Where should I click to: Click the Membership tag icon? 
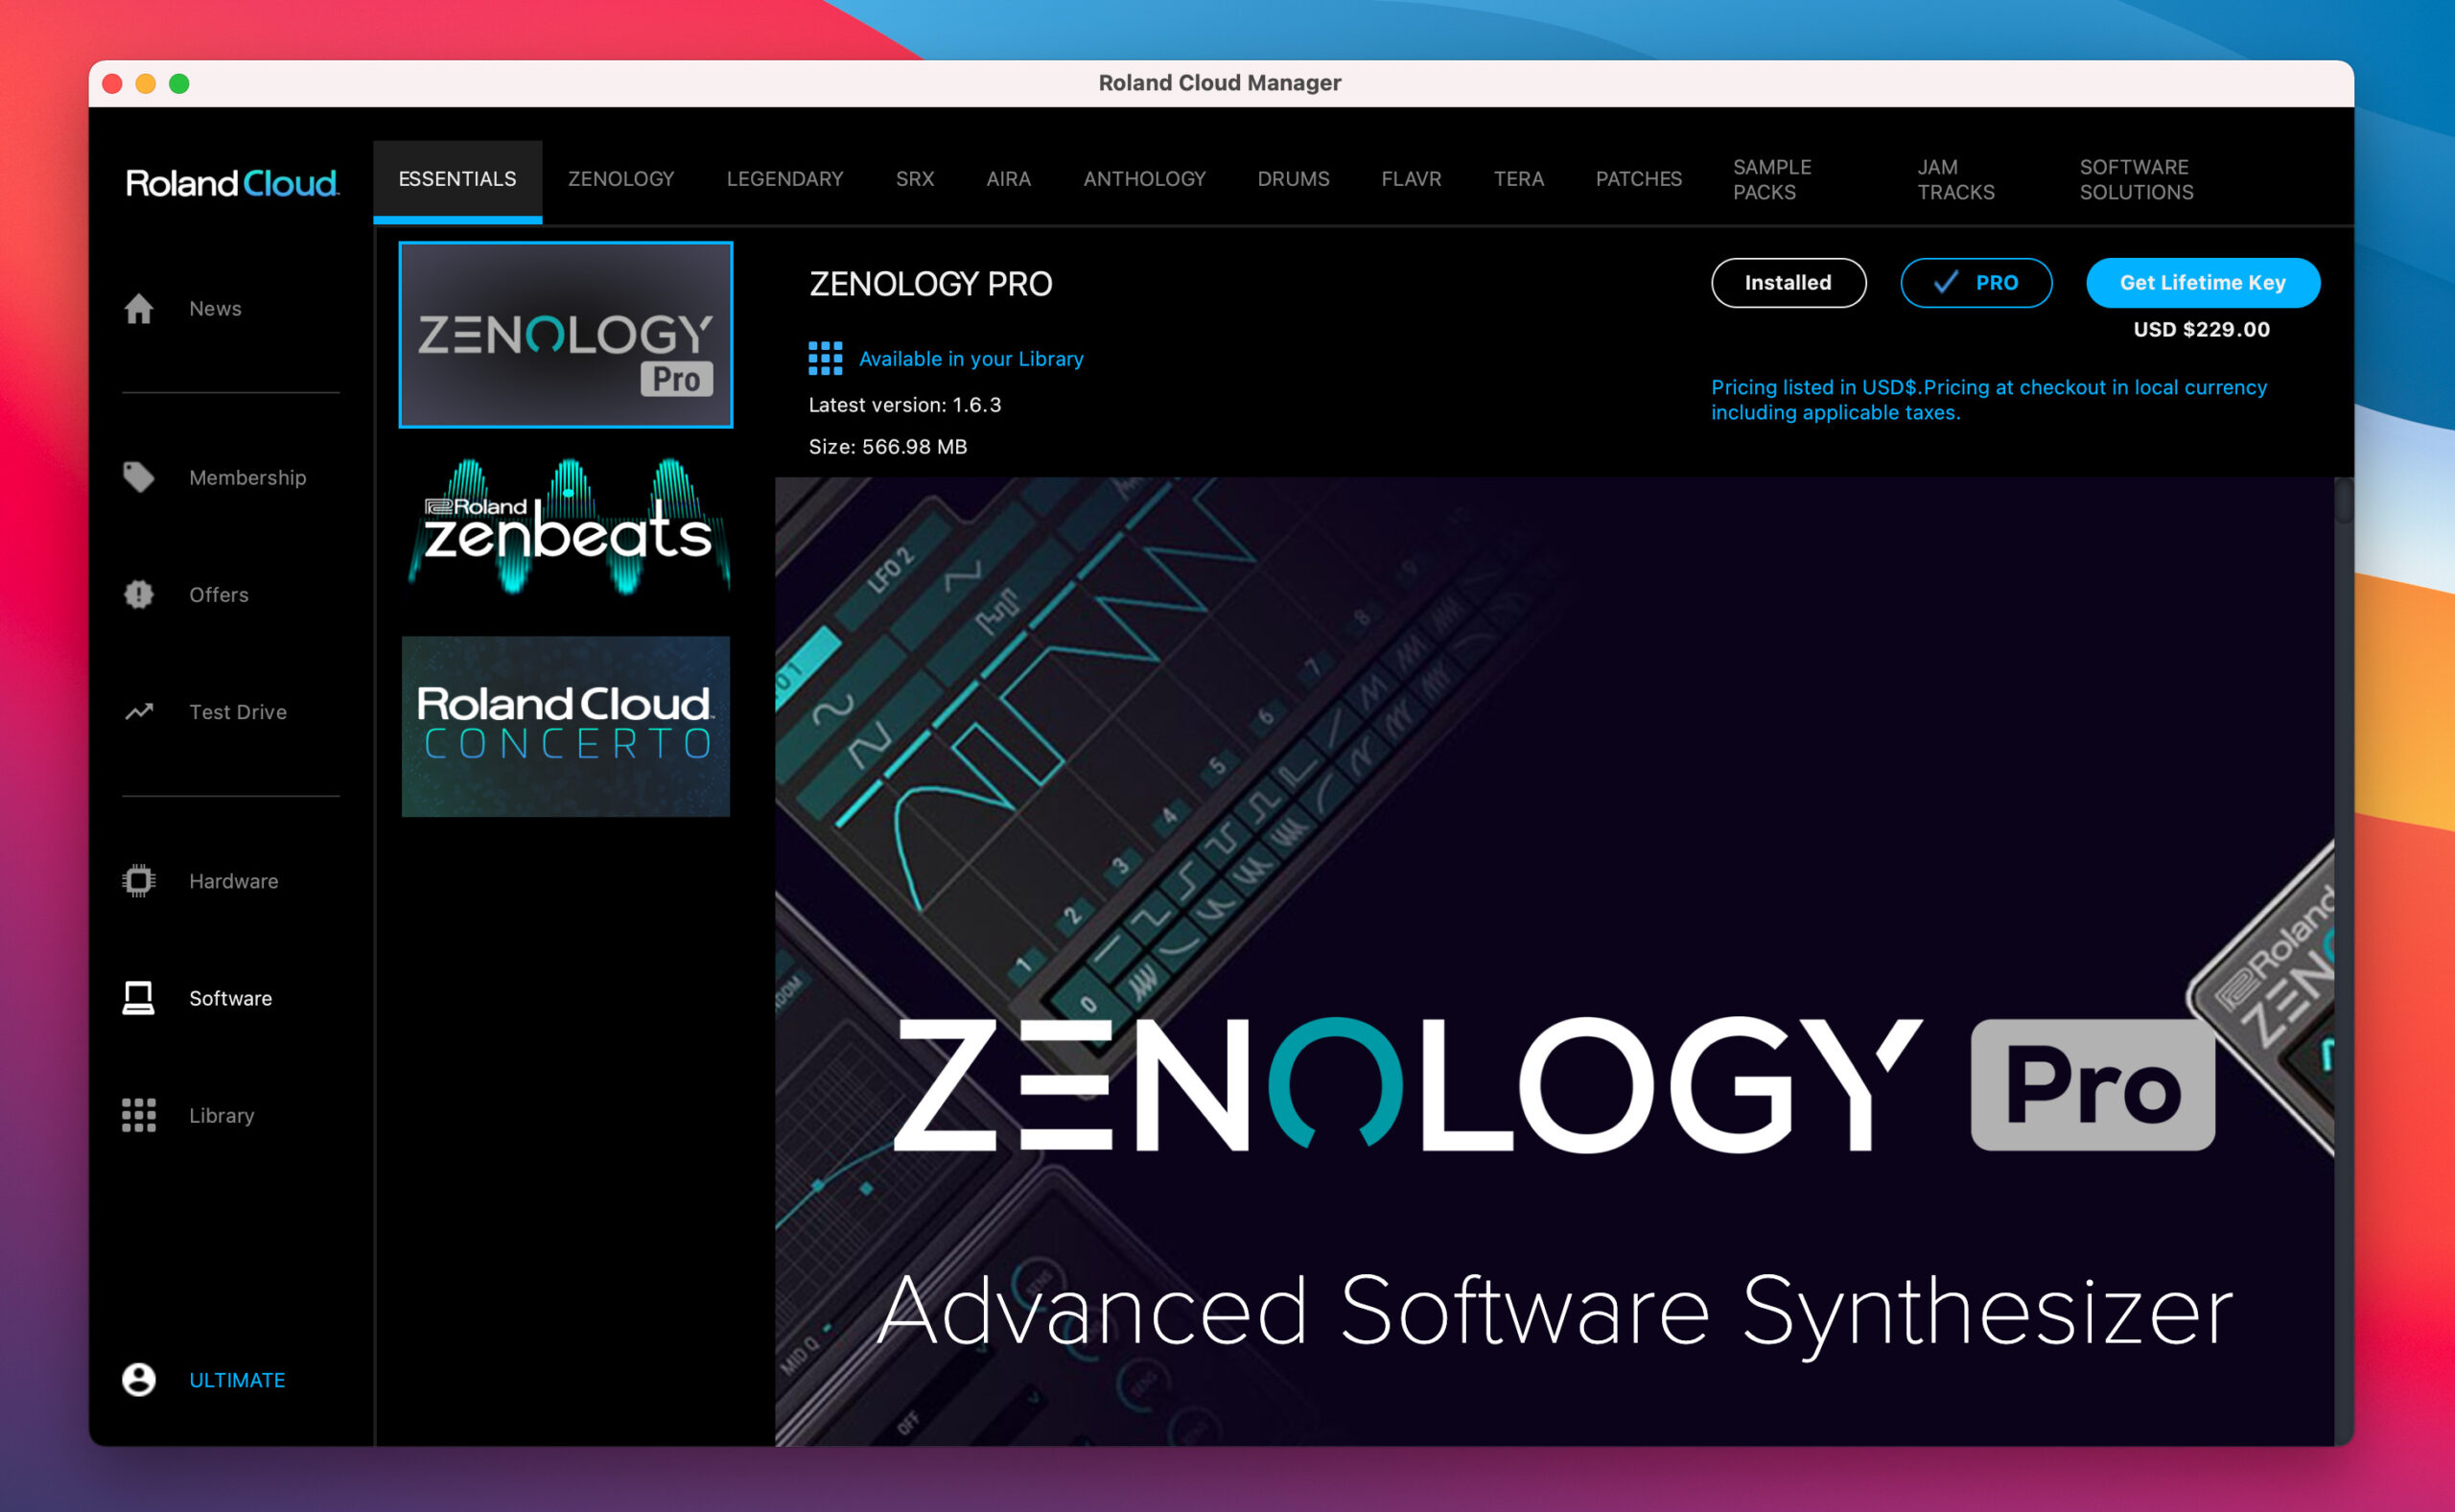[139, 478]
